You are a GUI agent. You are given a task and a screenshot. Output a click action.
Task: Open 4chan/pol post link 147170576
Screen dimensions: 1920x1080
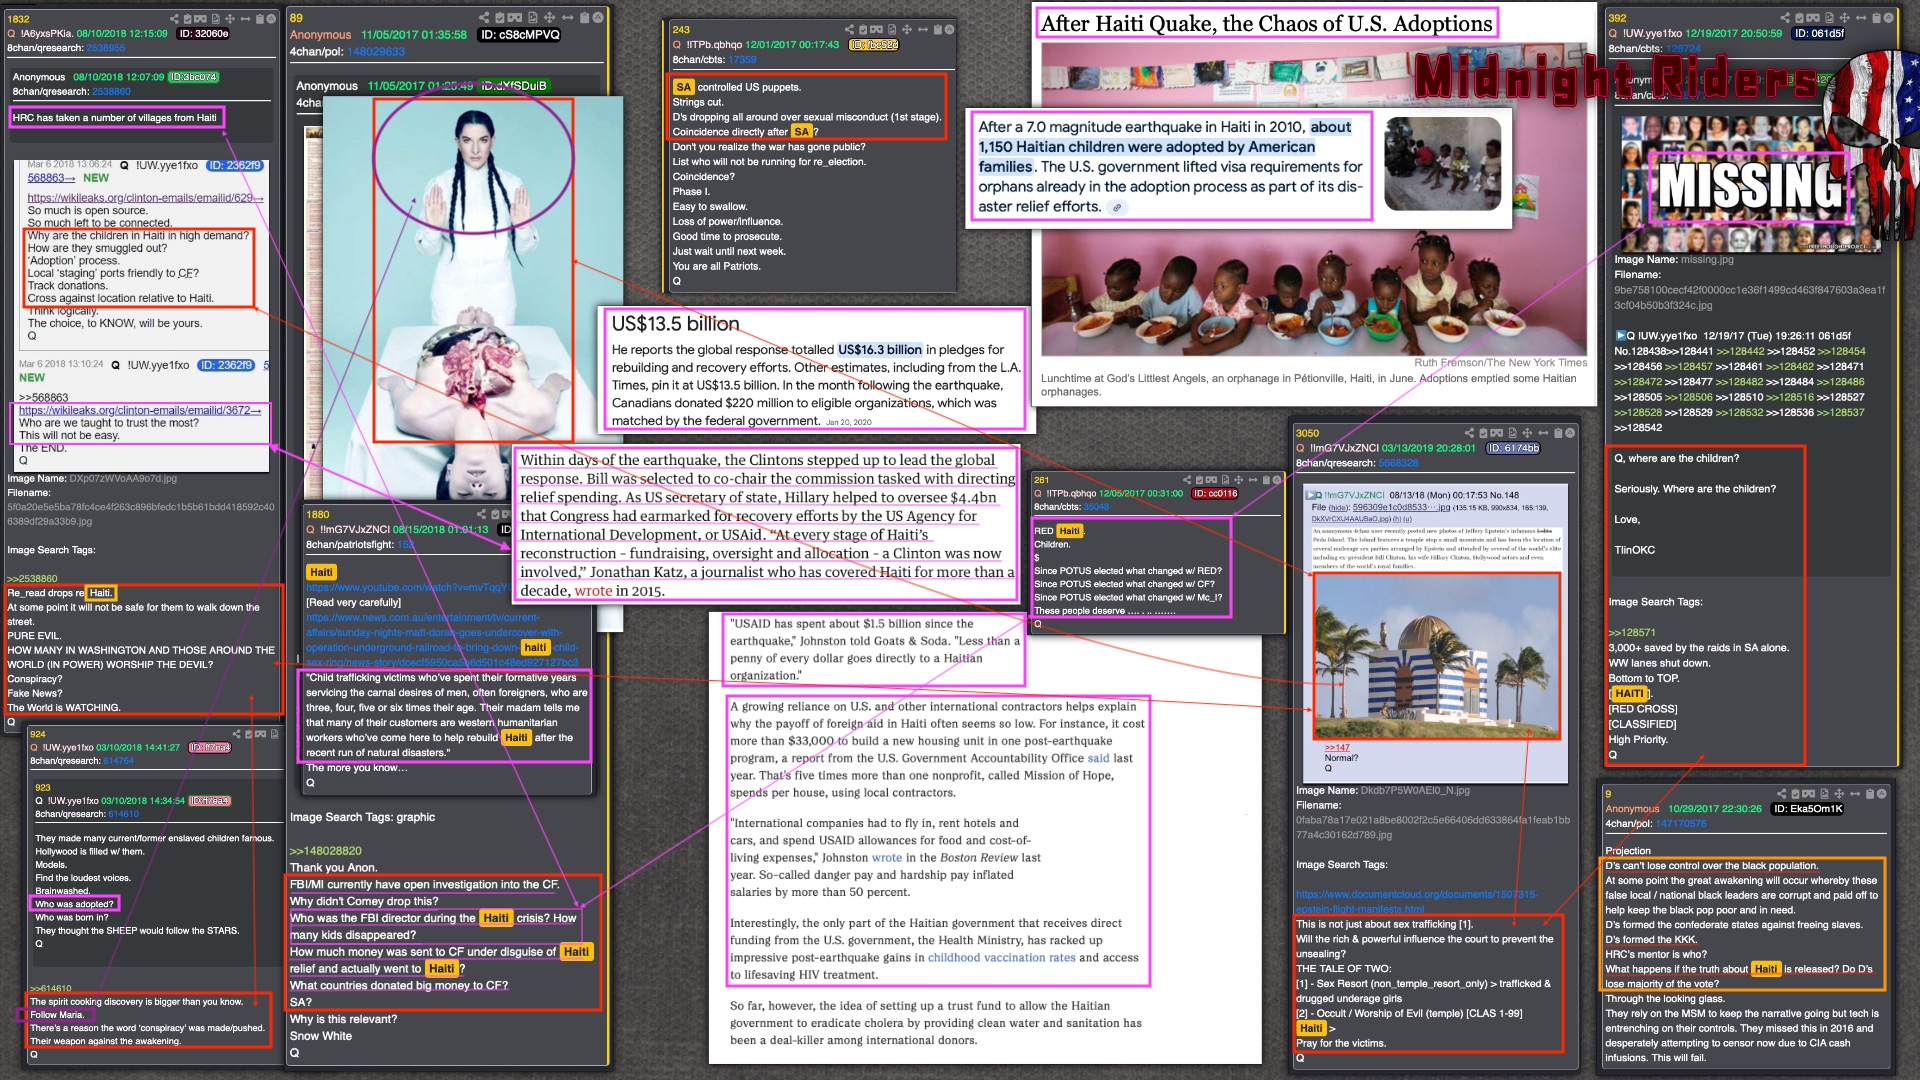(x=1681, y=824)
